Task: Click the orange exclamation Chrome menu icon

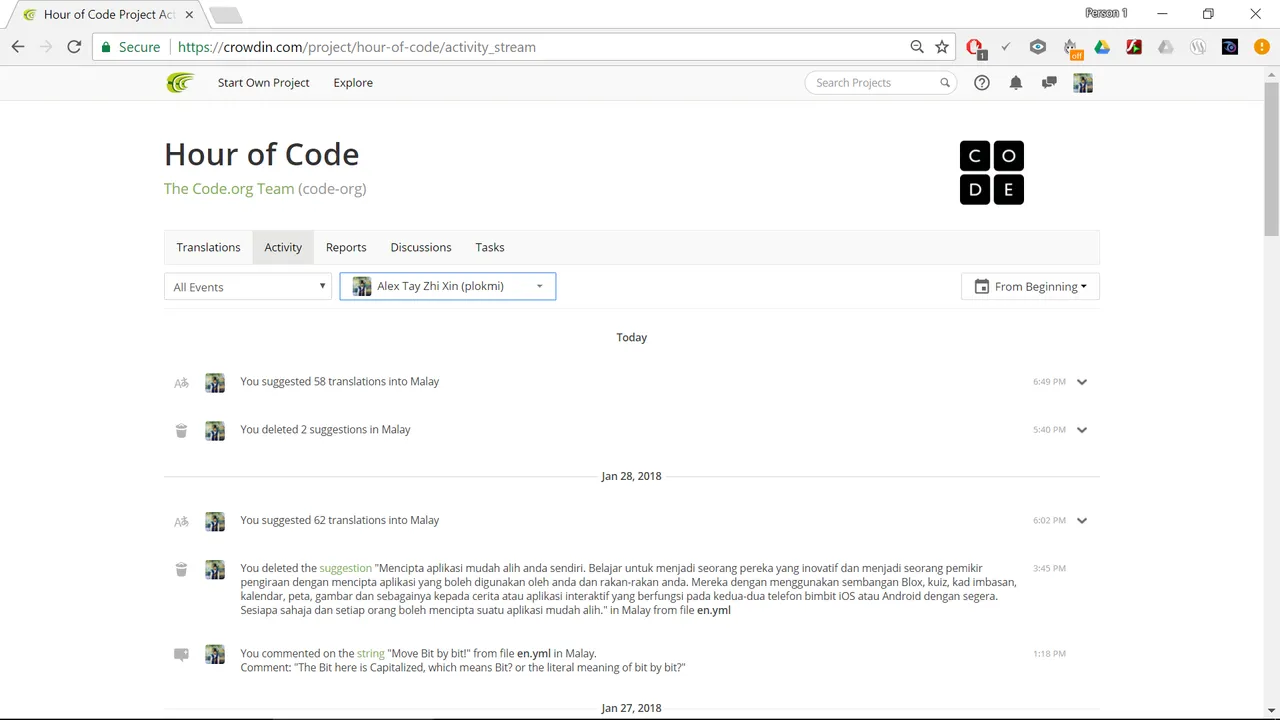Action: [x=1262, y=47]
